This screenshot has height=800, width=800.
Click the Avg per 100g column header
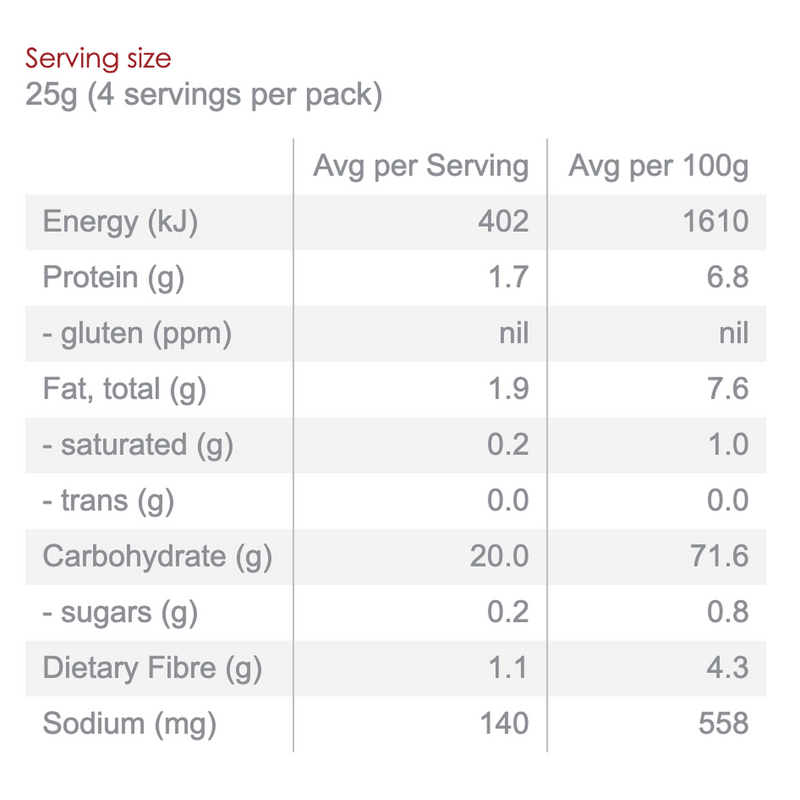(658, 166)
